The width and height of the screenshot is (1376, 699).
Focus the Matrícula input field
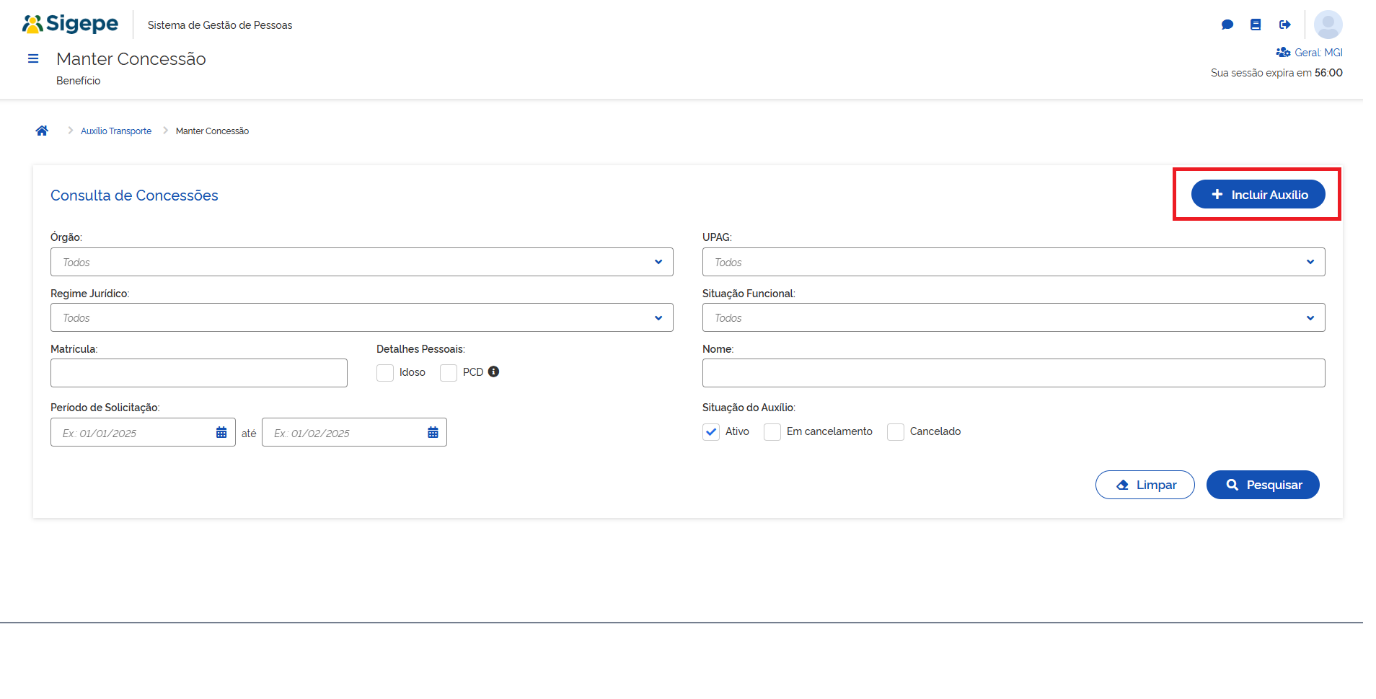199,373
